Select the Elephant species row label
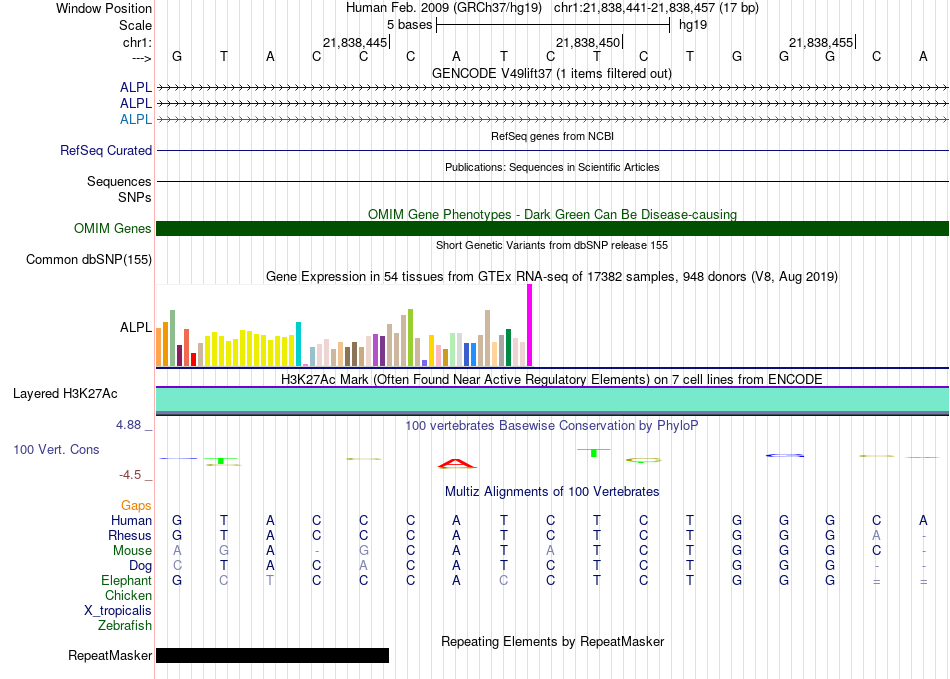 pos(127,580)
